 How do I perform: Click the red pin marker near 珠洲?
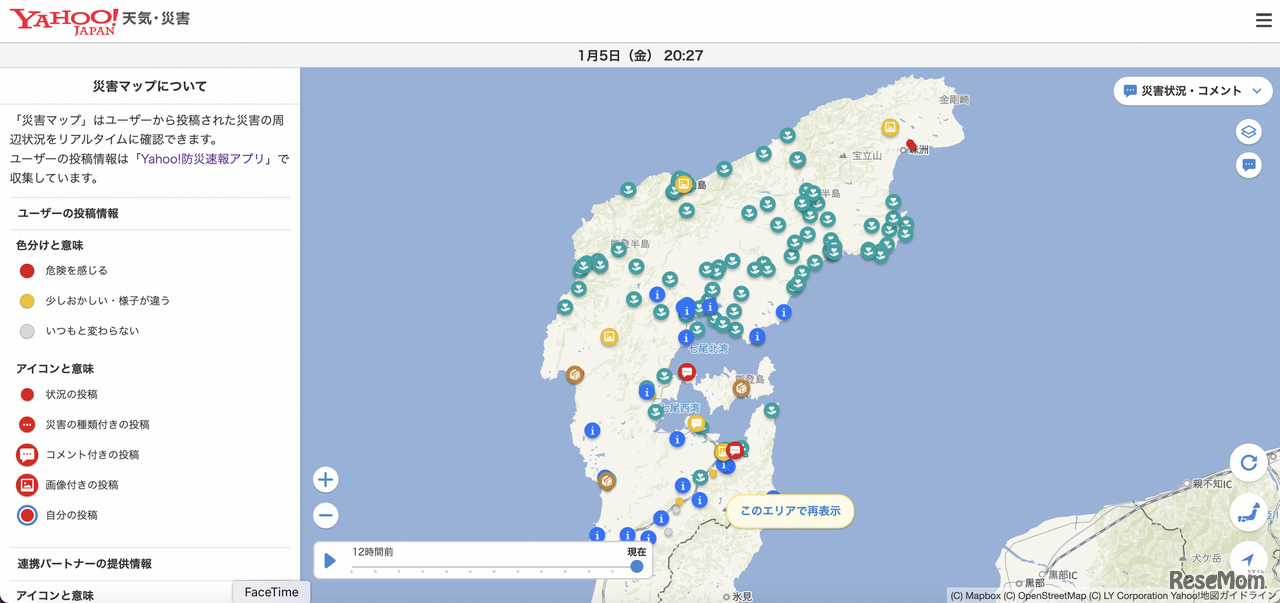click(x=911, y=145)
